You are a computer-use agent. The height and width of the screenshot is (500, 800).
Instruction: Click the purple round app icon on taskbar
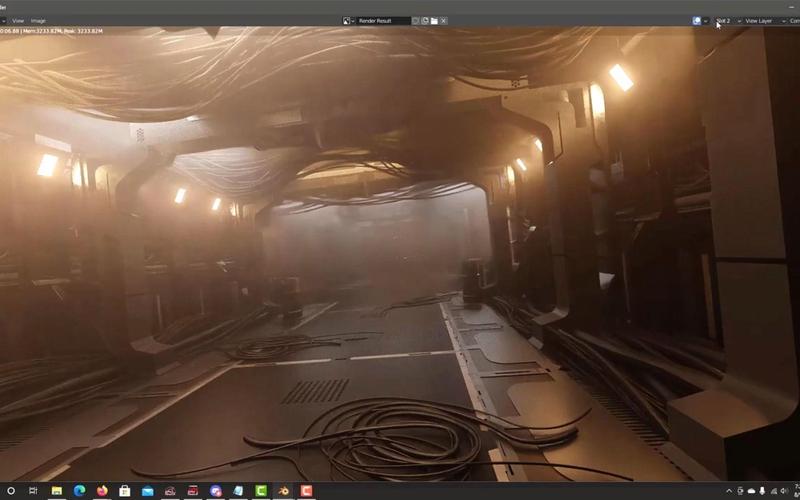(216, 491)
